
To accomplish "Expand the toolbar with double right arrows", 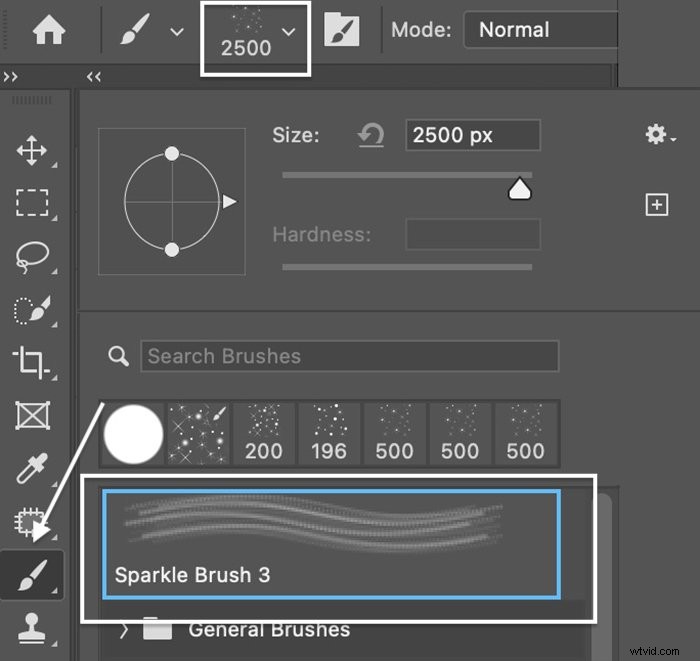I will (x=10, y=77).
